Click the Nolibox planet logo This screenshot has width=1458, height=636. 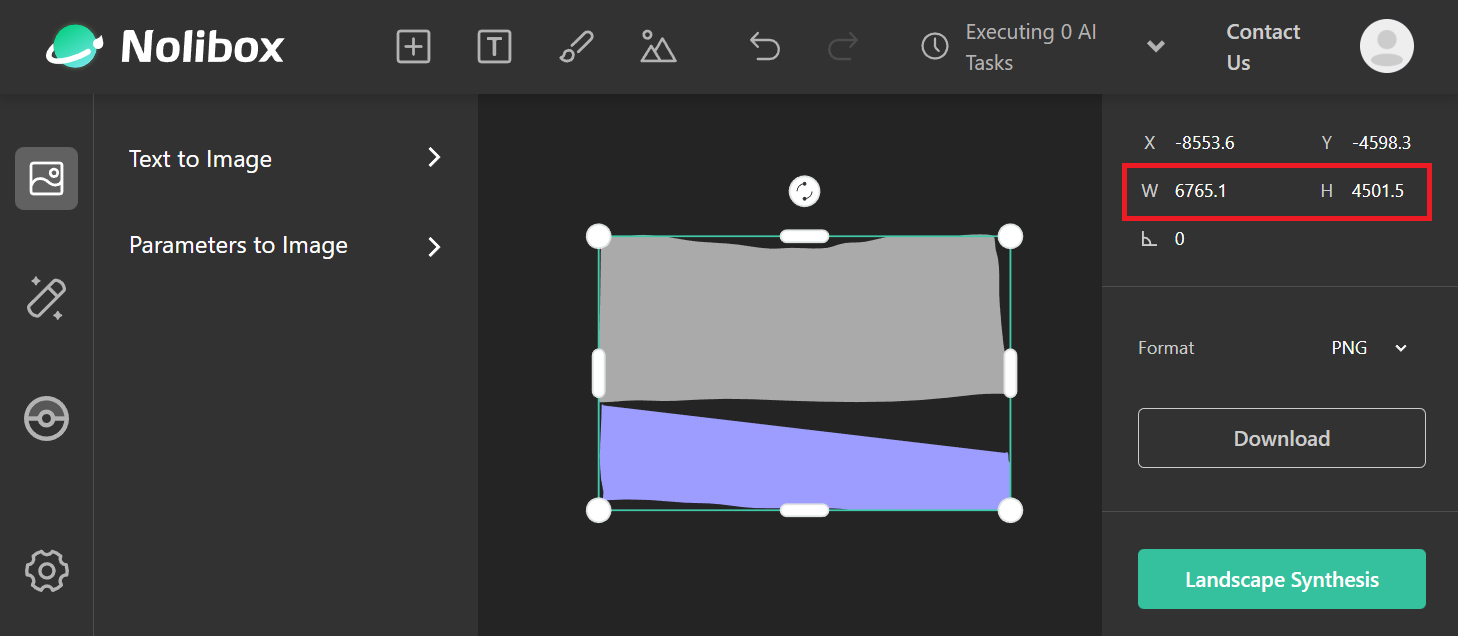click(x=75, y=46)
